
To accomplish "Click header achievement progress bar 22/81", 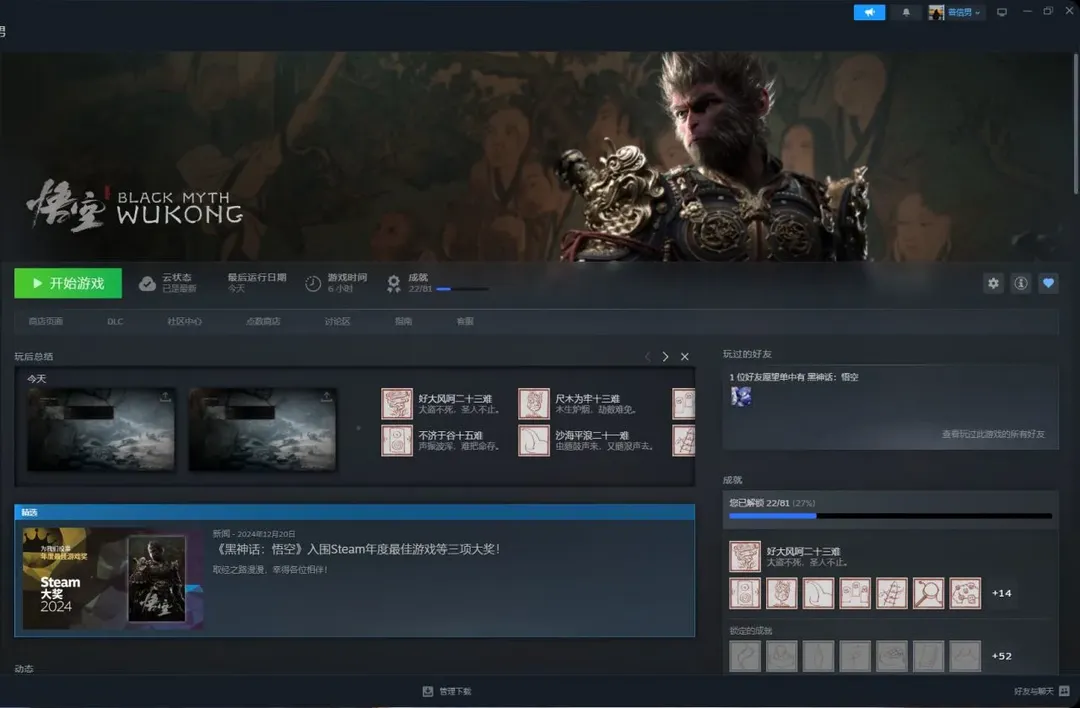I will pos(462,289).
